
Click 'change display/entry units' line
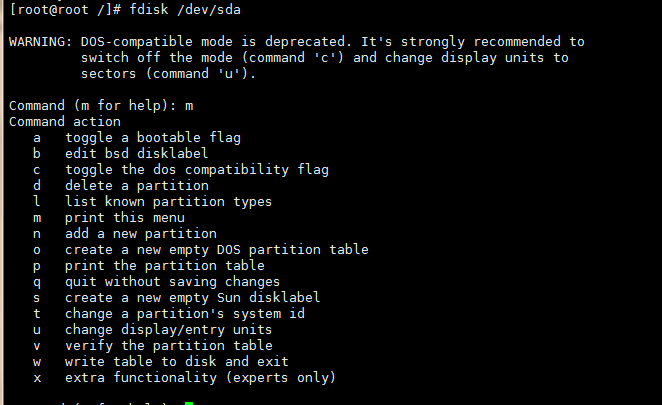click(153, 330)
